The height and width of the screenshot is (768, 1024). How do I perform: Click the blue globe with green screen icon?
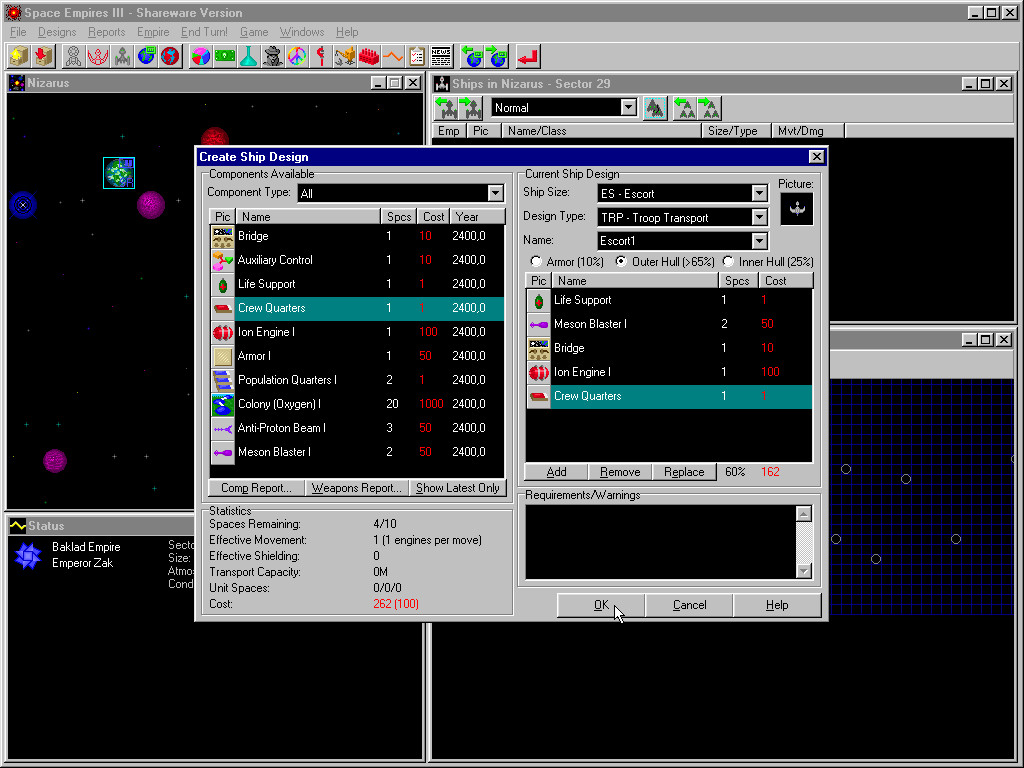pos(146,56)
